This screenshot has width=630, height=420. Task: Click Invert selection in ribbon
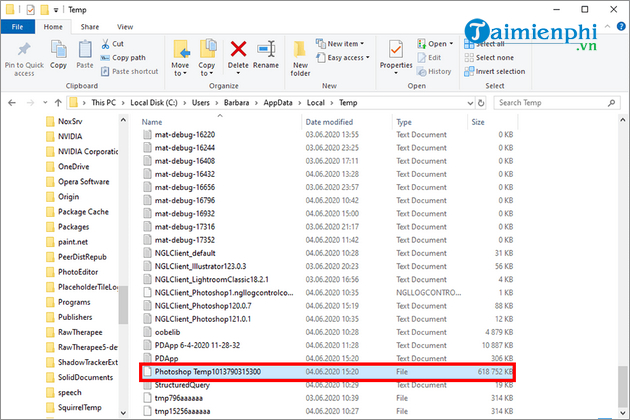495,72
